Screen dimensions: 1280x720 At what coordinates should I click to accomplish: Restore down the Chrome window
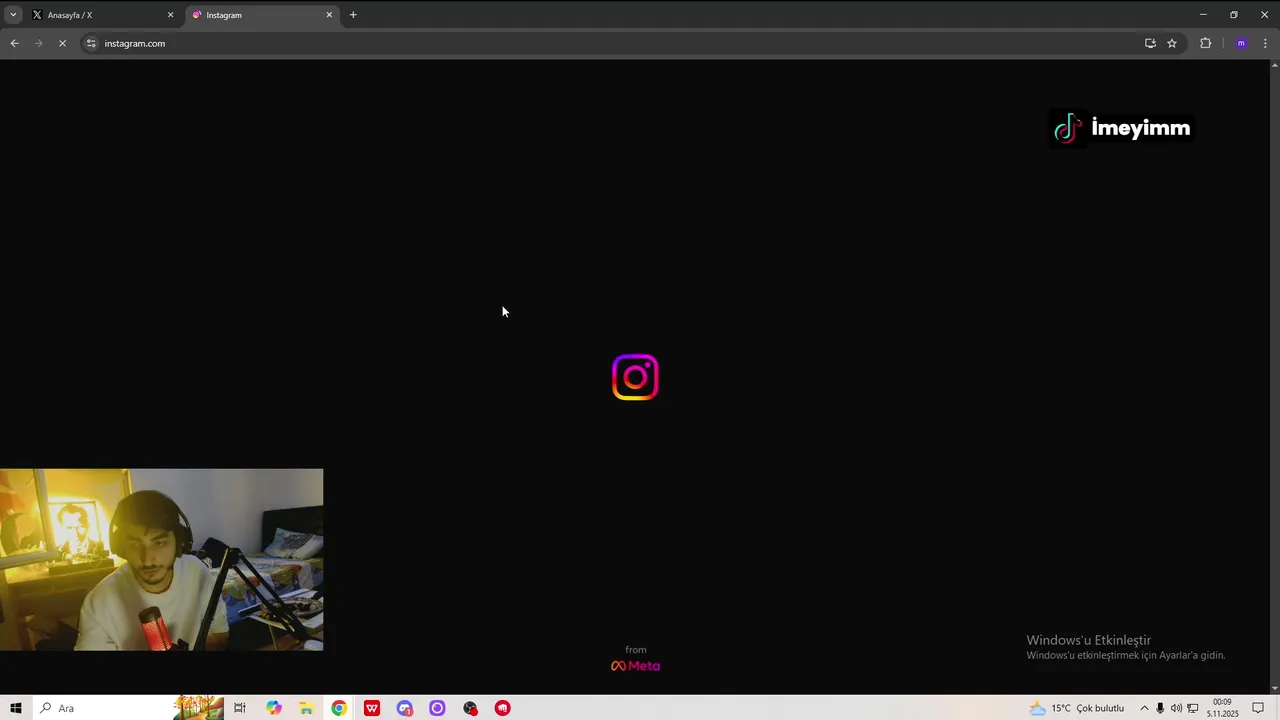1233,15
